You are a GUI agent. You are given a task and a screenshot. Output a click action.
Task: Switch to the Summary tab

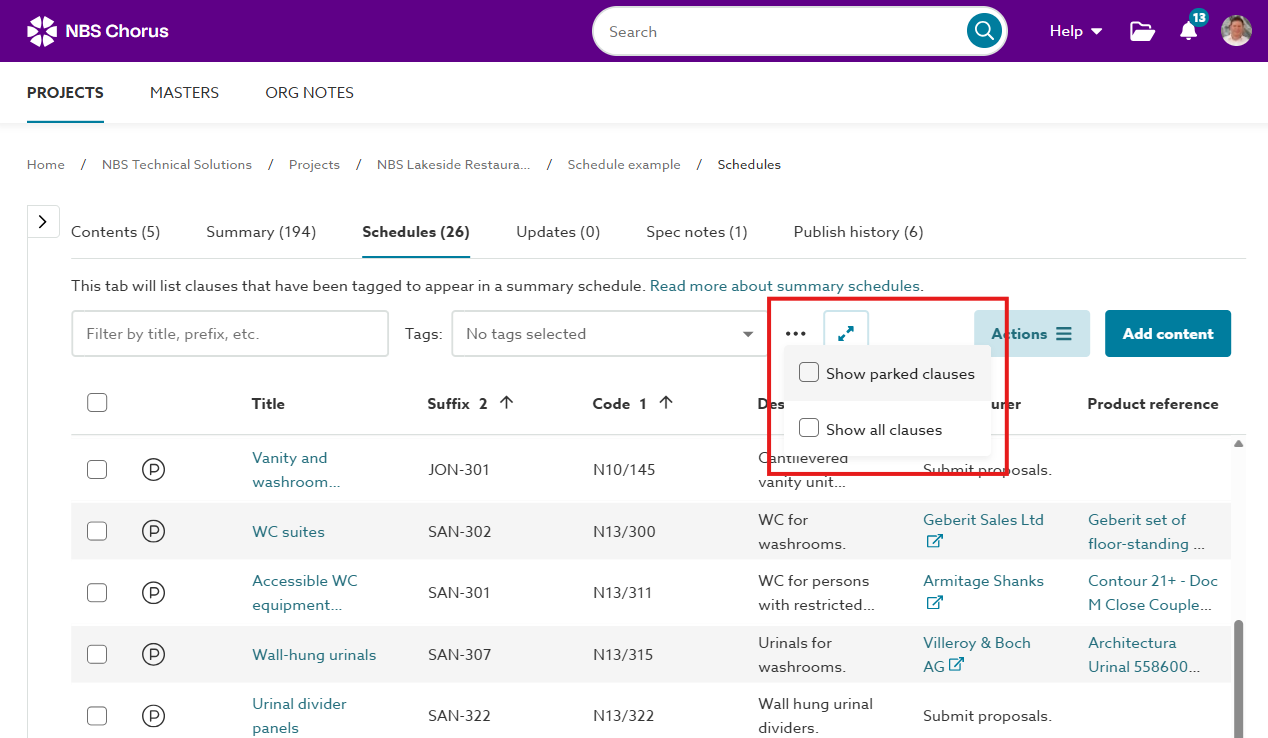(x=260, y=231)
